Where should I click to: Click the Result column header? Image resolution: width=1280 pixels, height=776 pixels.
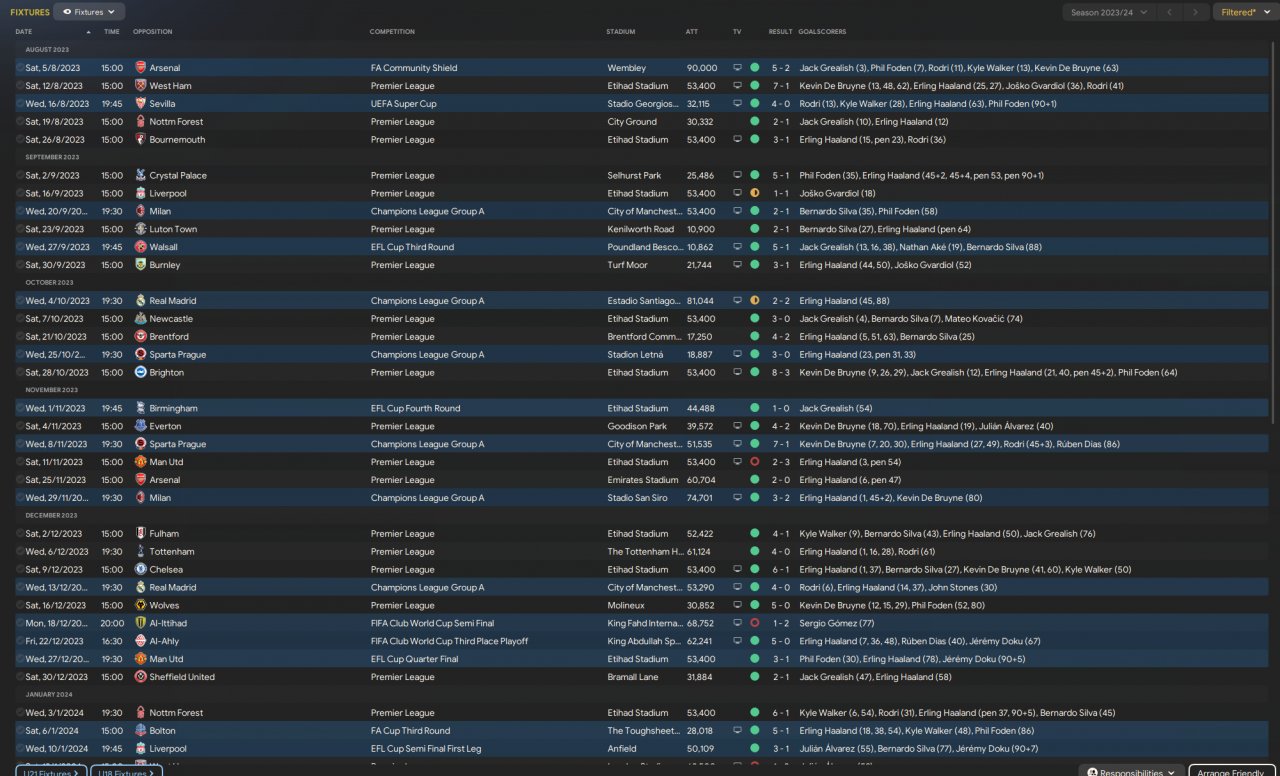click(x=780, y=32)
